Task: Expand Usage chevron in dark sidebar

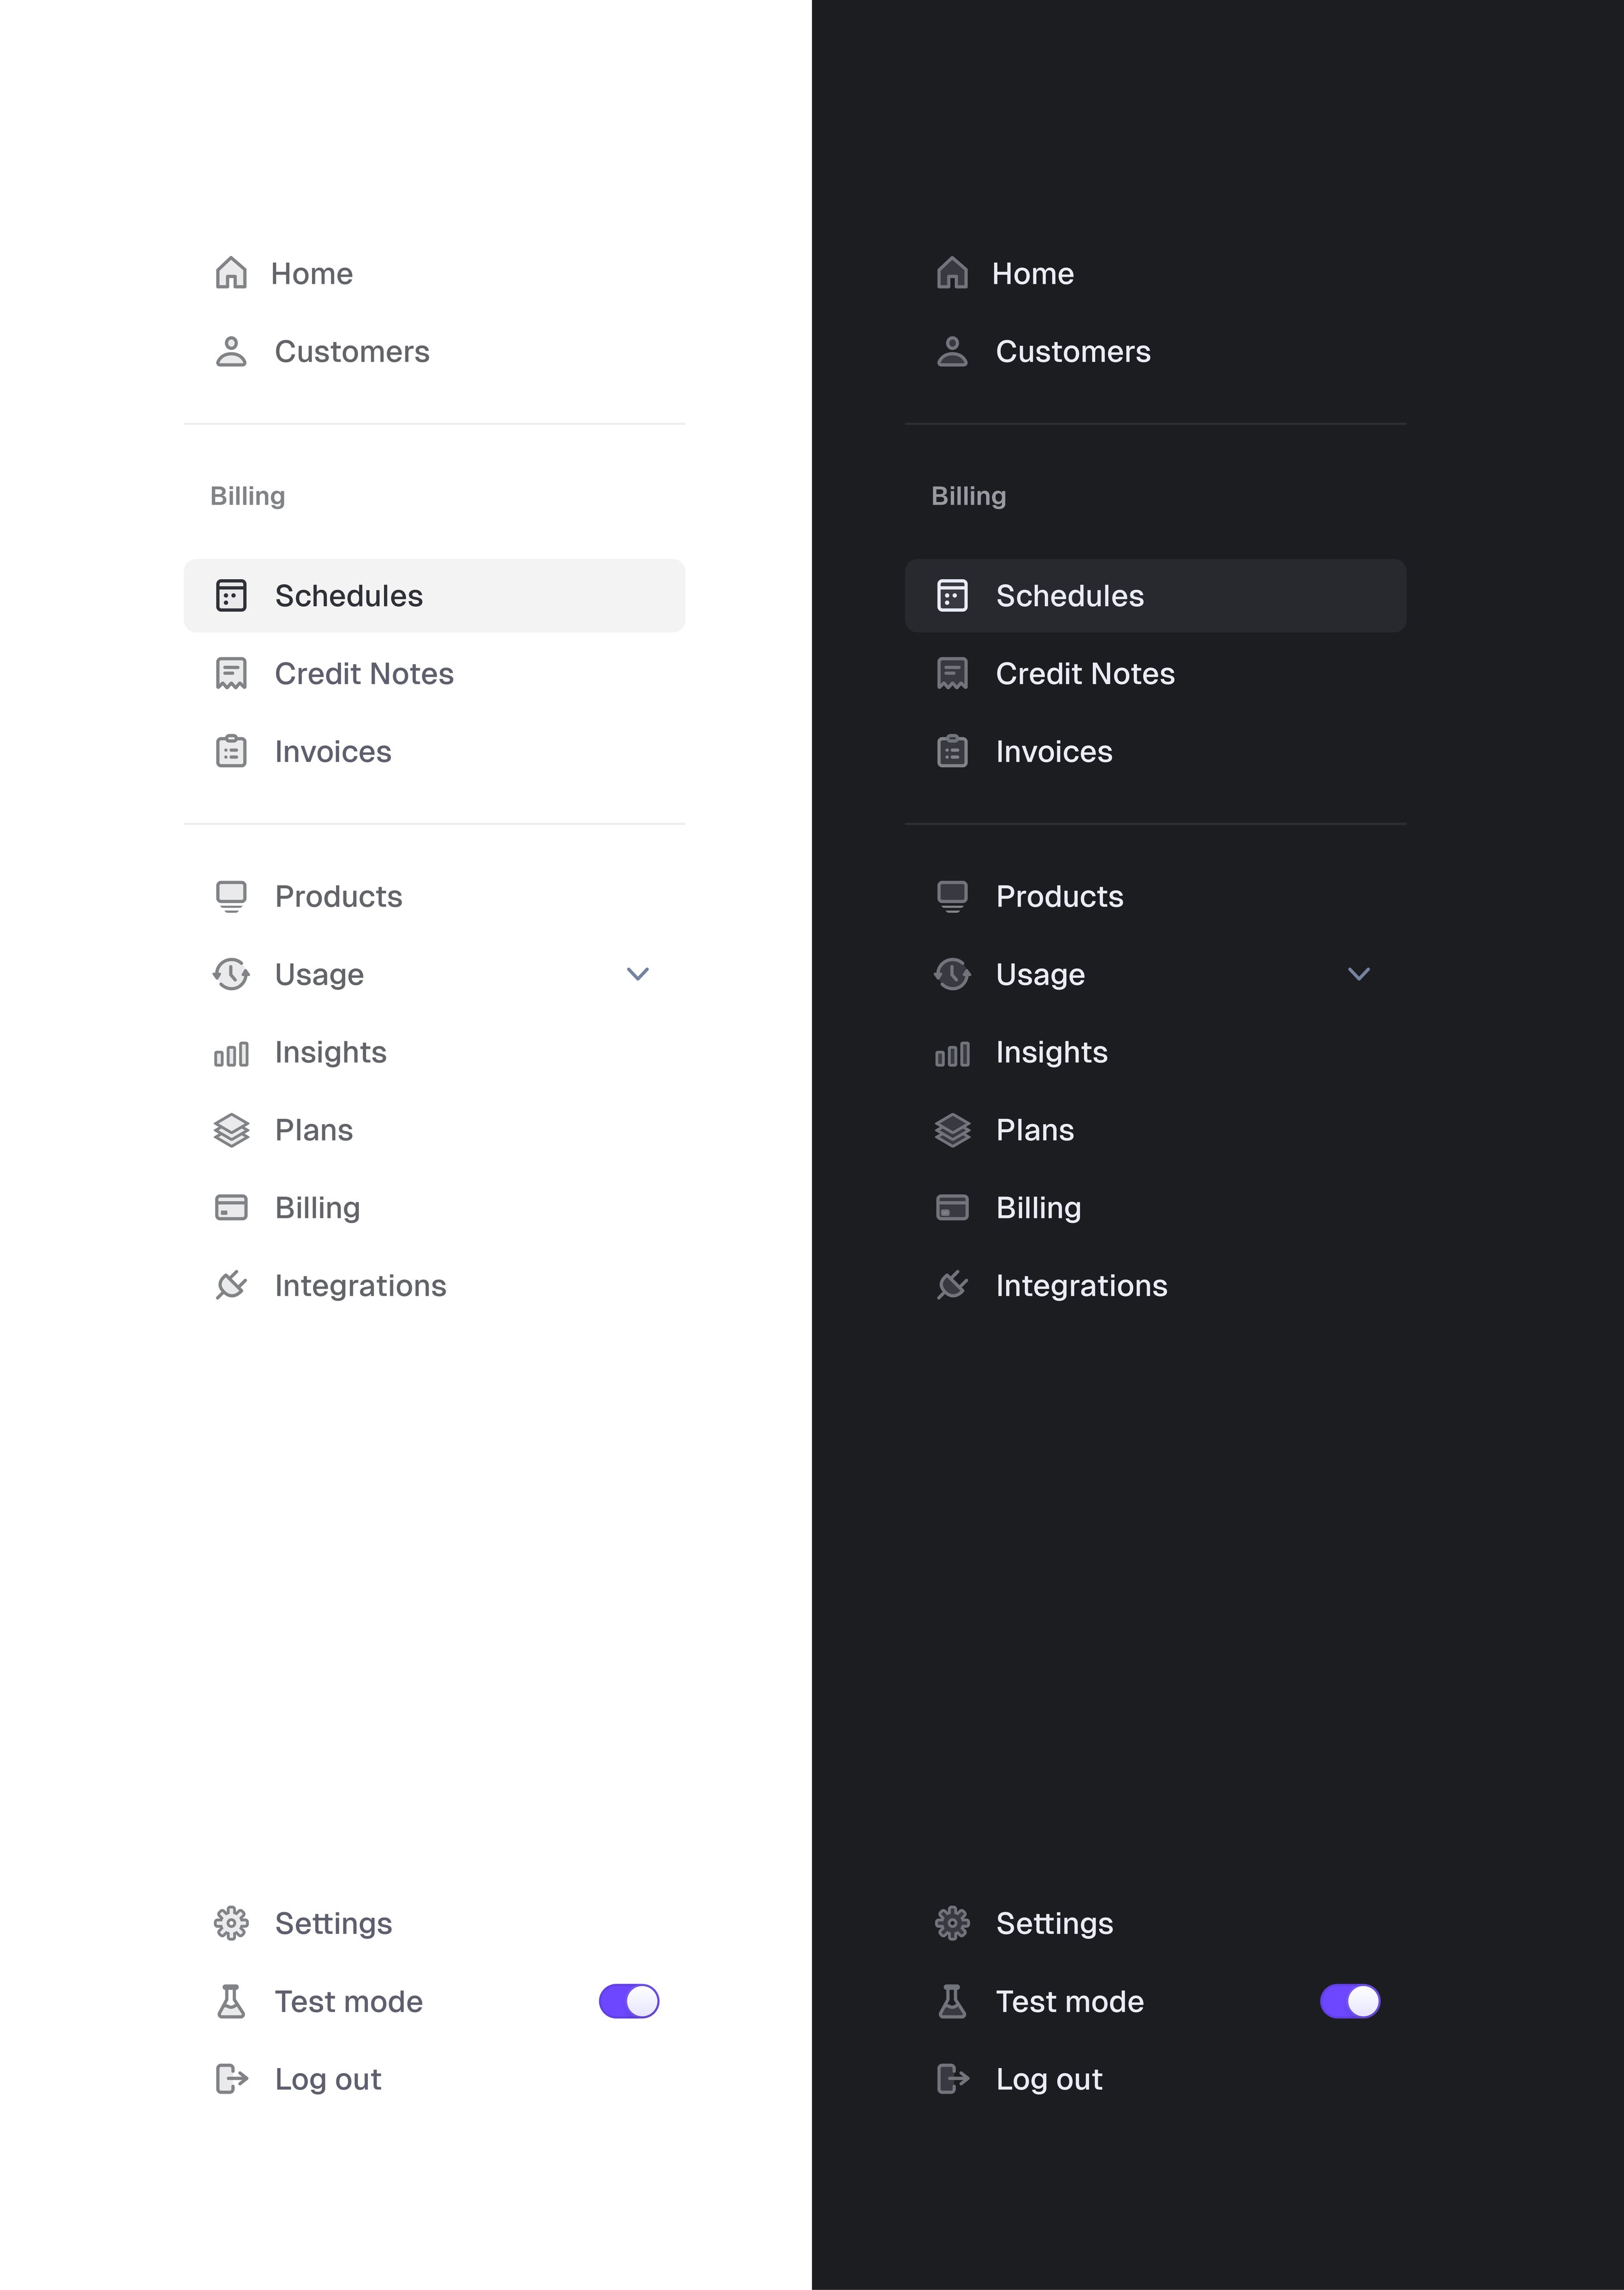Action: (1359, 974)
